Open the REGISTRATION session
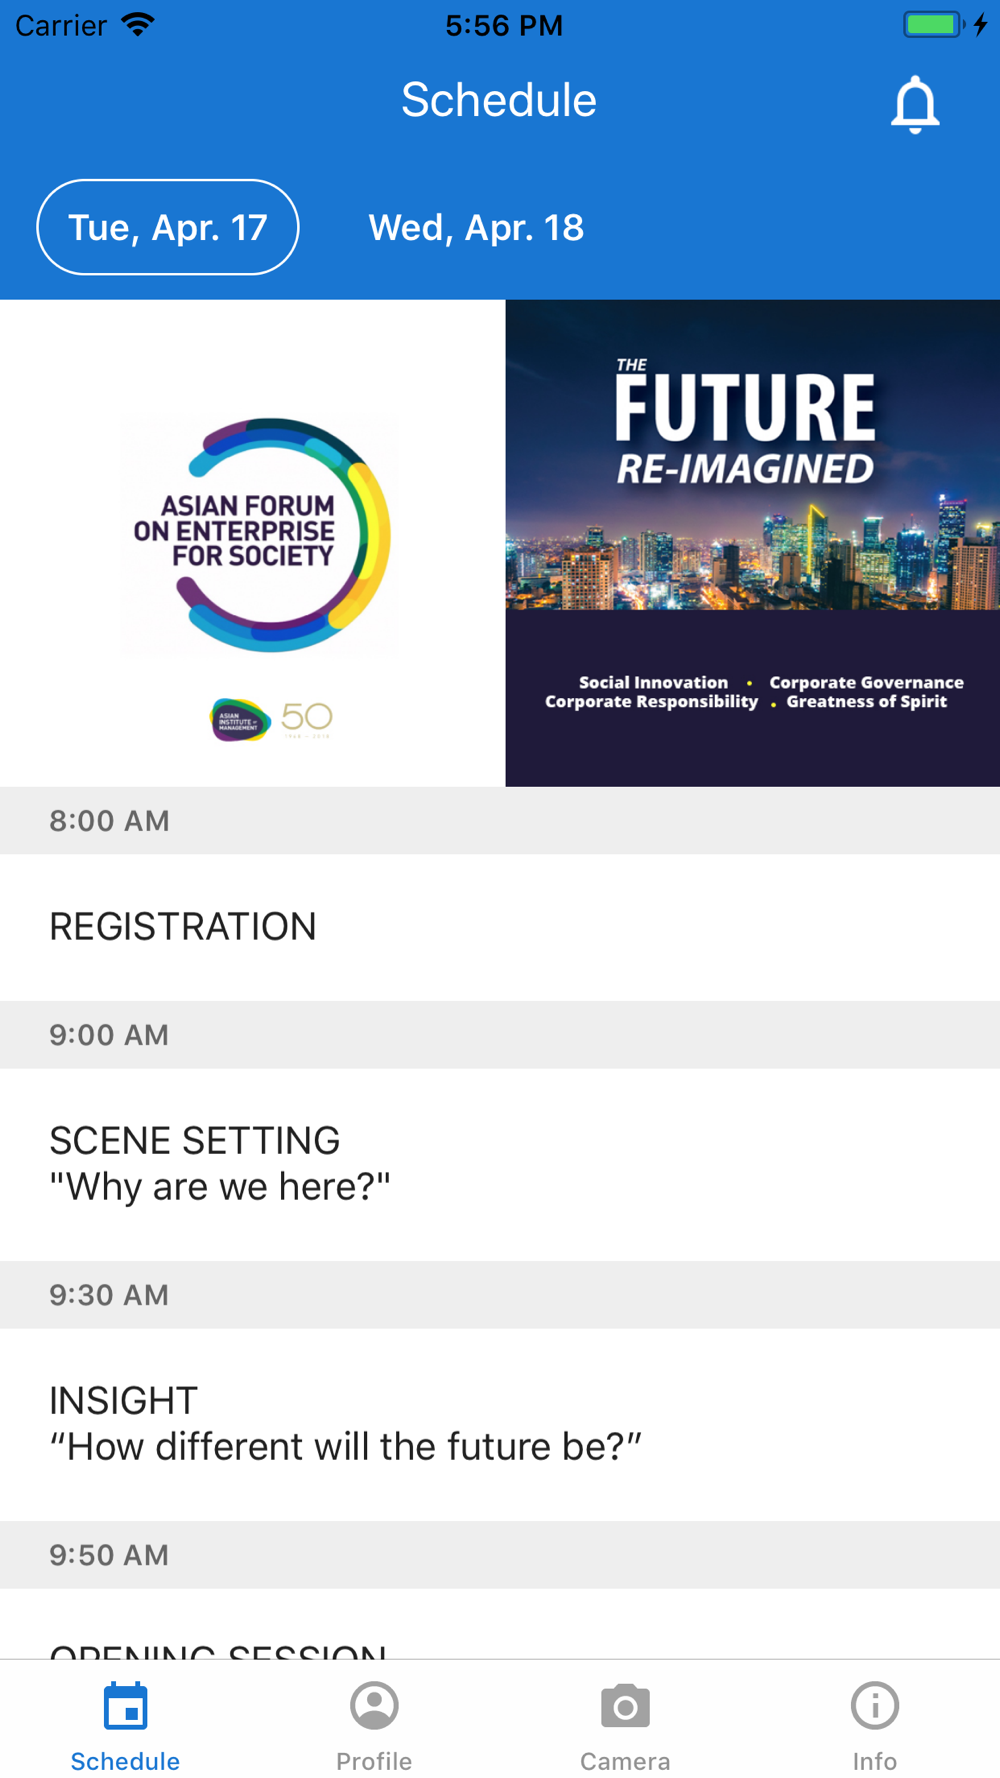This screenshot has height=1778, width=1000. (x=500, y=927)
